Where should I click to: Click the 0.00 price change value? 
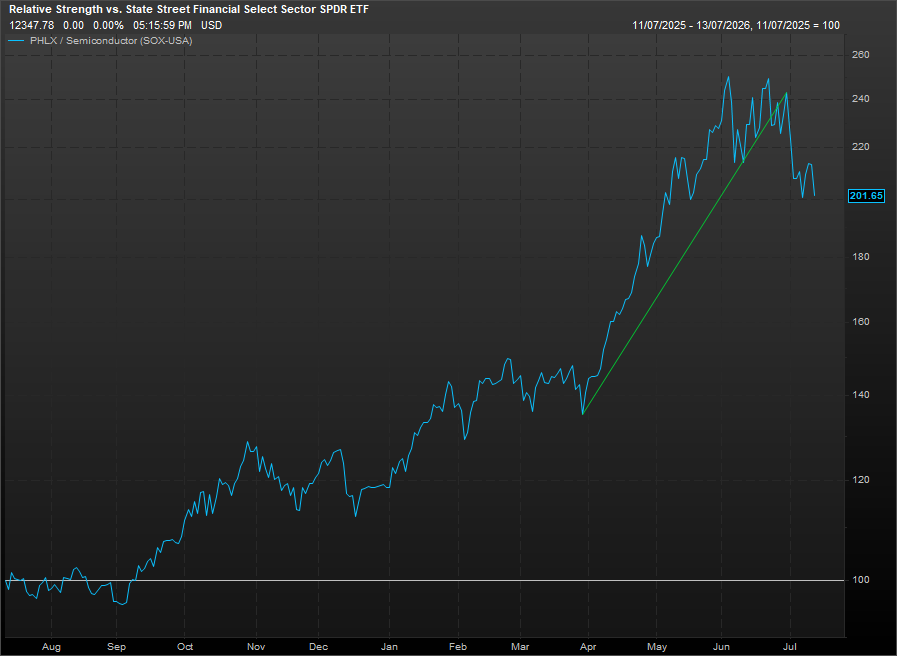tap(73, 26)
